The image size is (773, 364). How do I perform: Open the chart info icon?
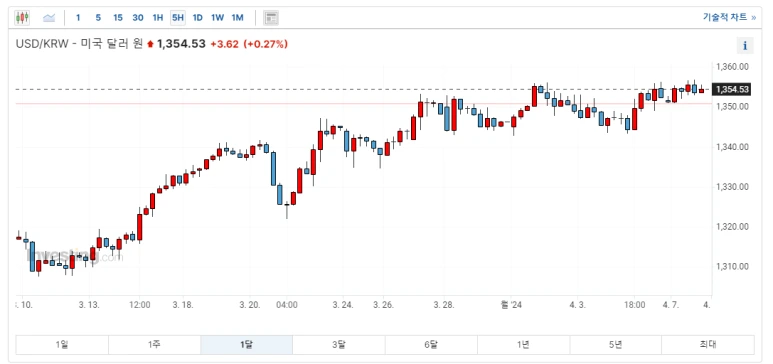(745, 46)
